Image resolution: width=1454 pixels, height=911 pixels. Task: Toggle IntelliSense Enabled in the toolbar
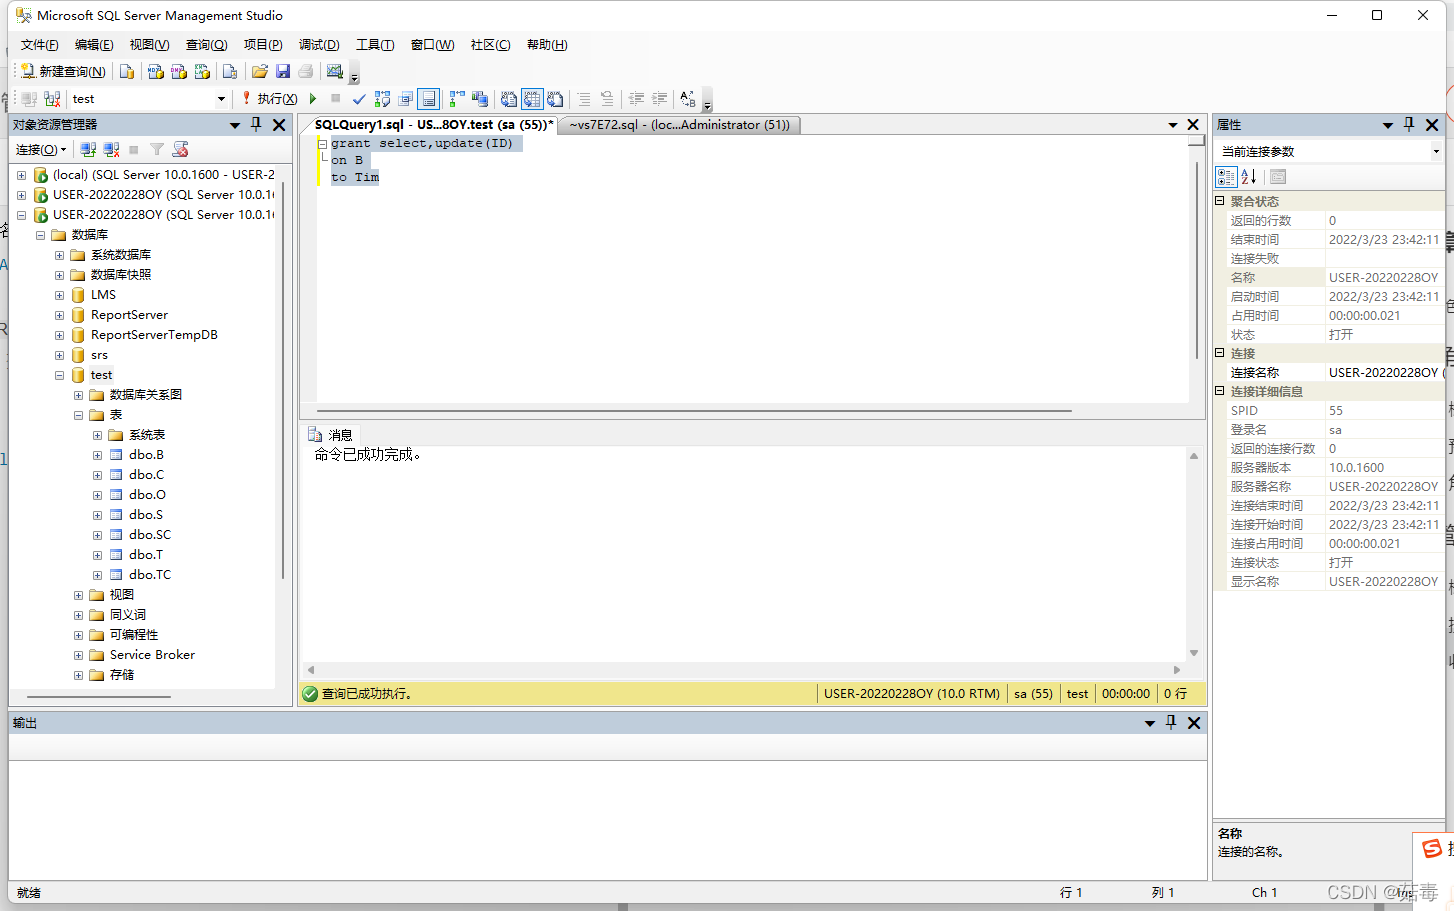pyautogui.click(x=428, y=99)
